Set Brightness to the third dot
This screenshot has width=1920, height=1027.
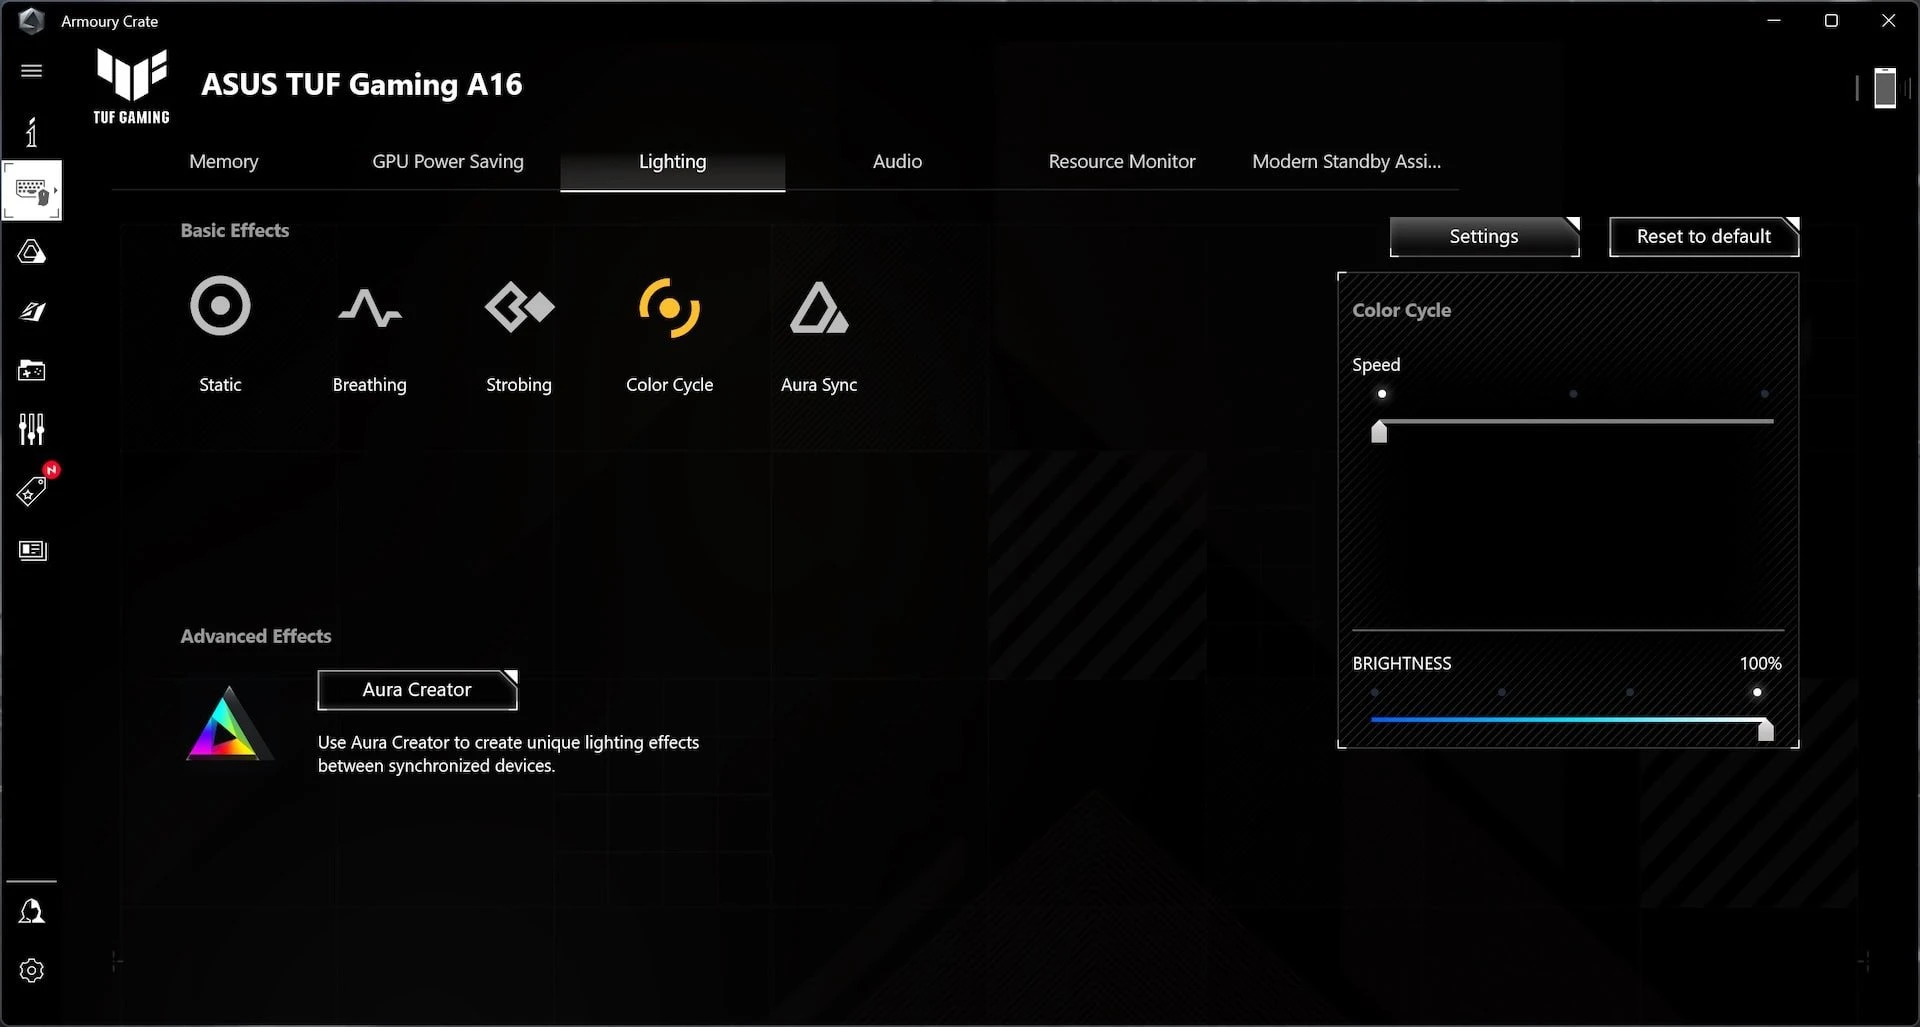(1630, 692)
